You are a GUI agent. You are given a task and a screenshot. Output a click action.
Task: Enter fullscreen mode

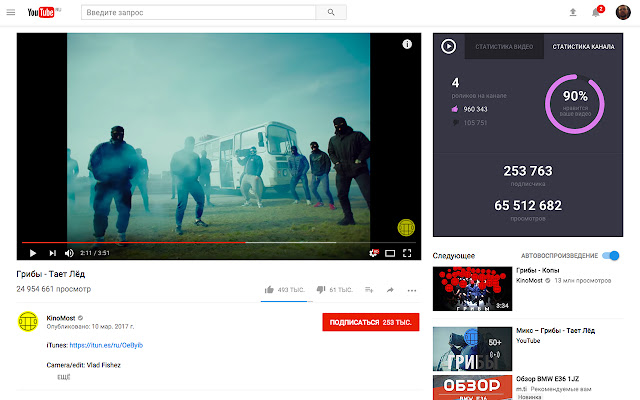click(x=407, y=253)
